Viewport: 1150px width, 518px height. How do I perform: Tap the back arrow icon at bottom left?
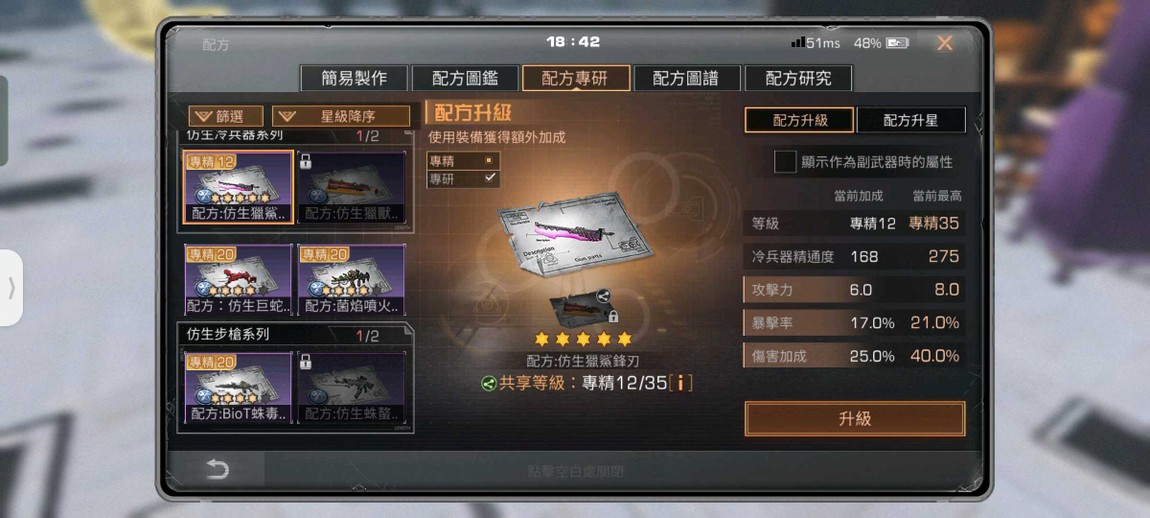click(217, 470)
